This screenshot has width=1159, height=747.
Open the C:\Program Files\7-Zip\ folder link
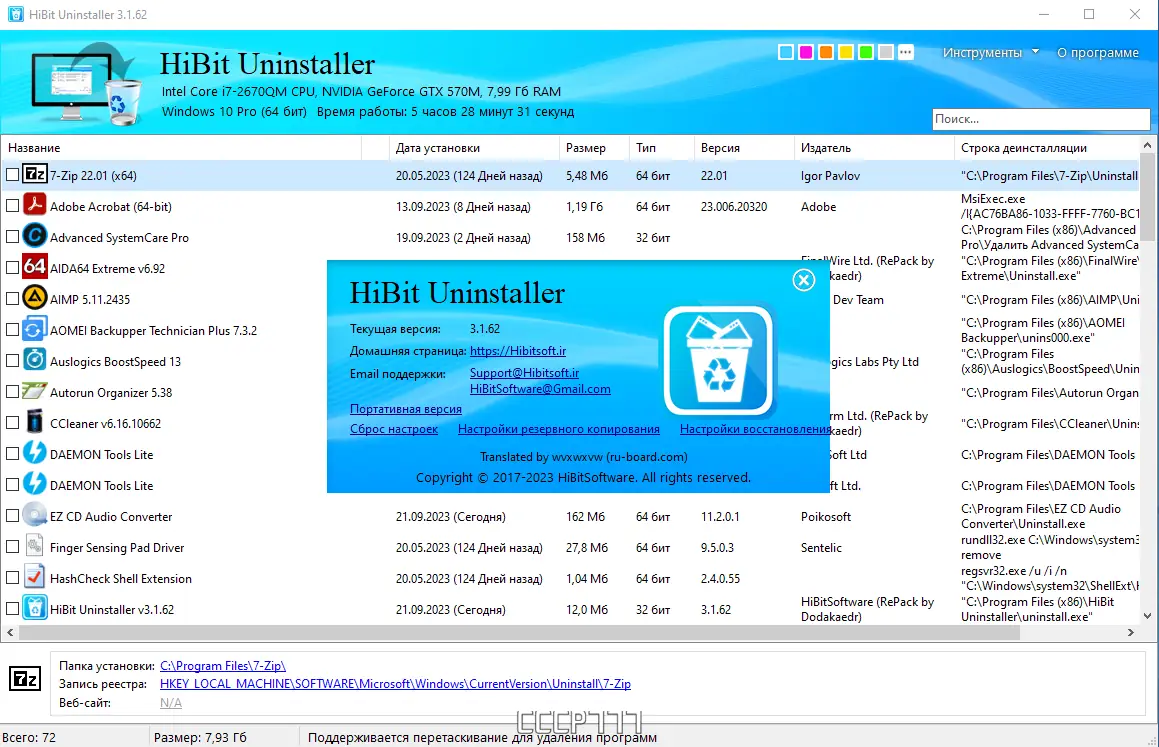222,666
